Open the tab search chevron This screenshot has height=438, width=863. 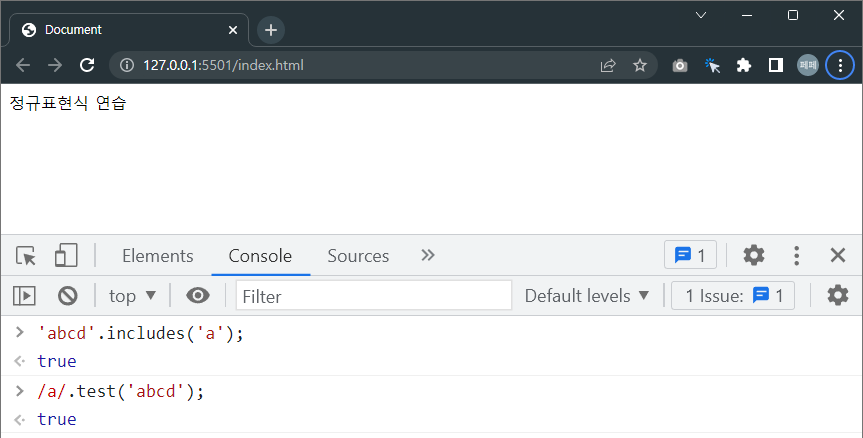(701, 15)
